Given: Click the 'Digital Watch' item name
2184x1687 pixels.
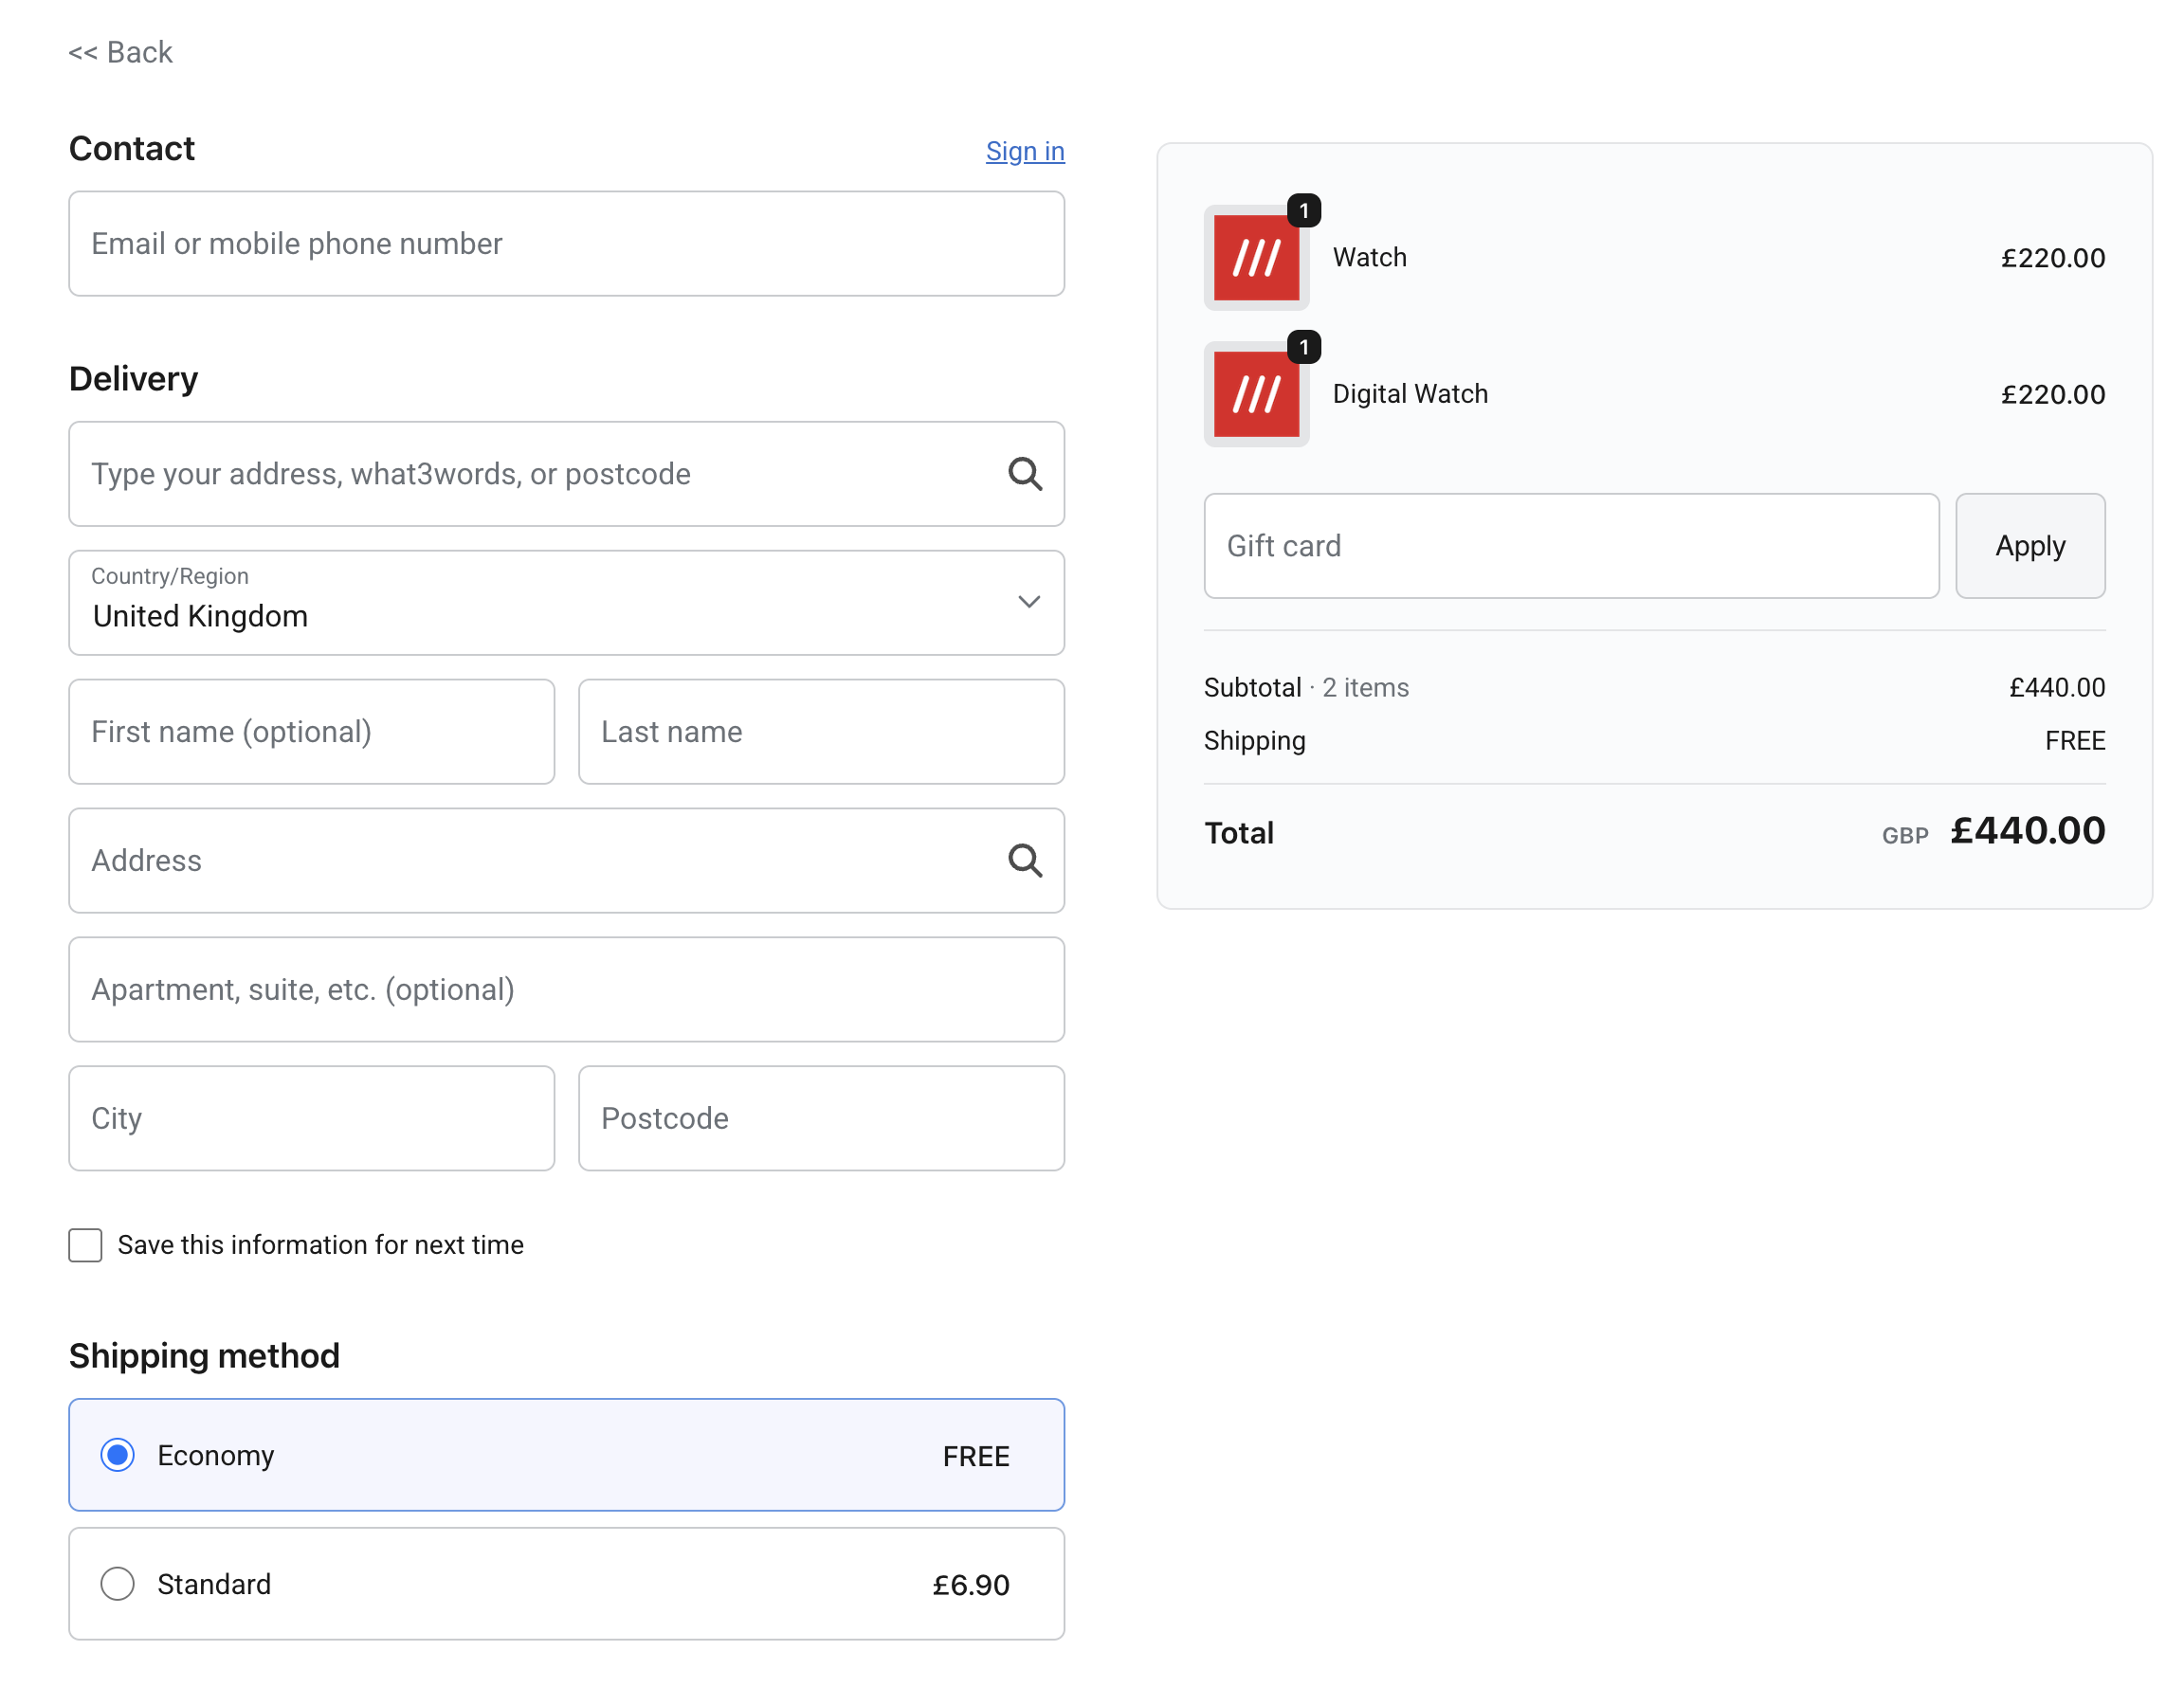Looking at the screenshot, I should click(1410, 394).
